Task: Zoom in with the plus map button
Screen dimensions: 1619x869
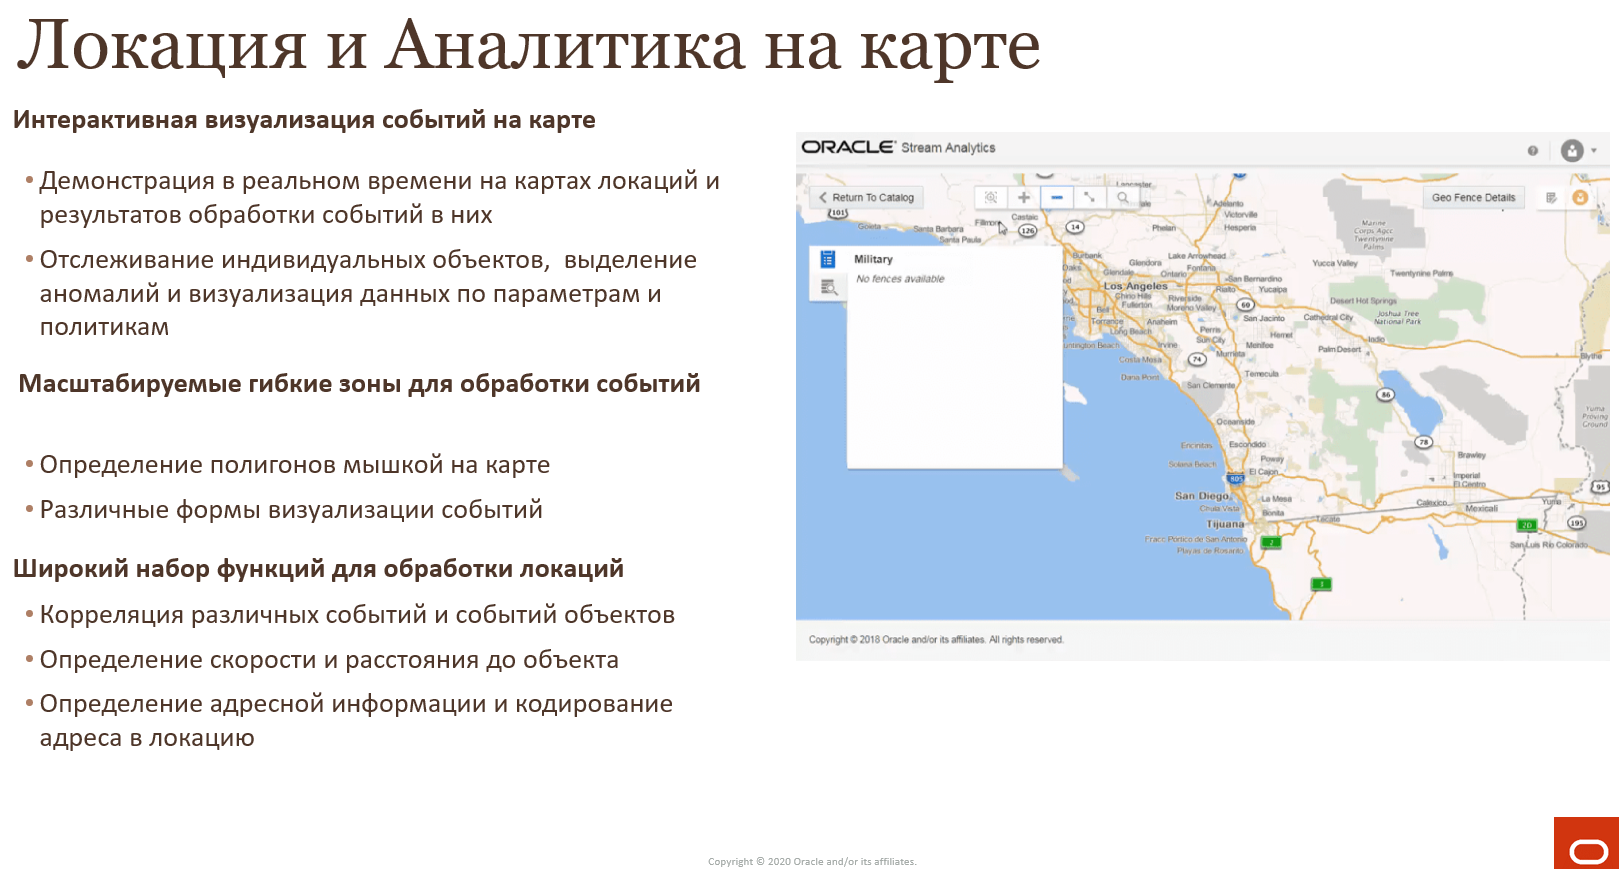Action: pos(1024,197)
